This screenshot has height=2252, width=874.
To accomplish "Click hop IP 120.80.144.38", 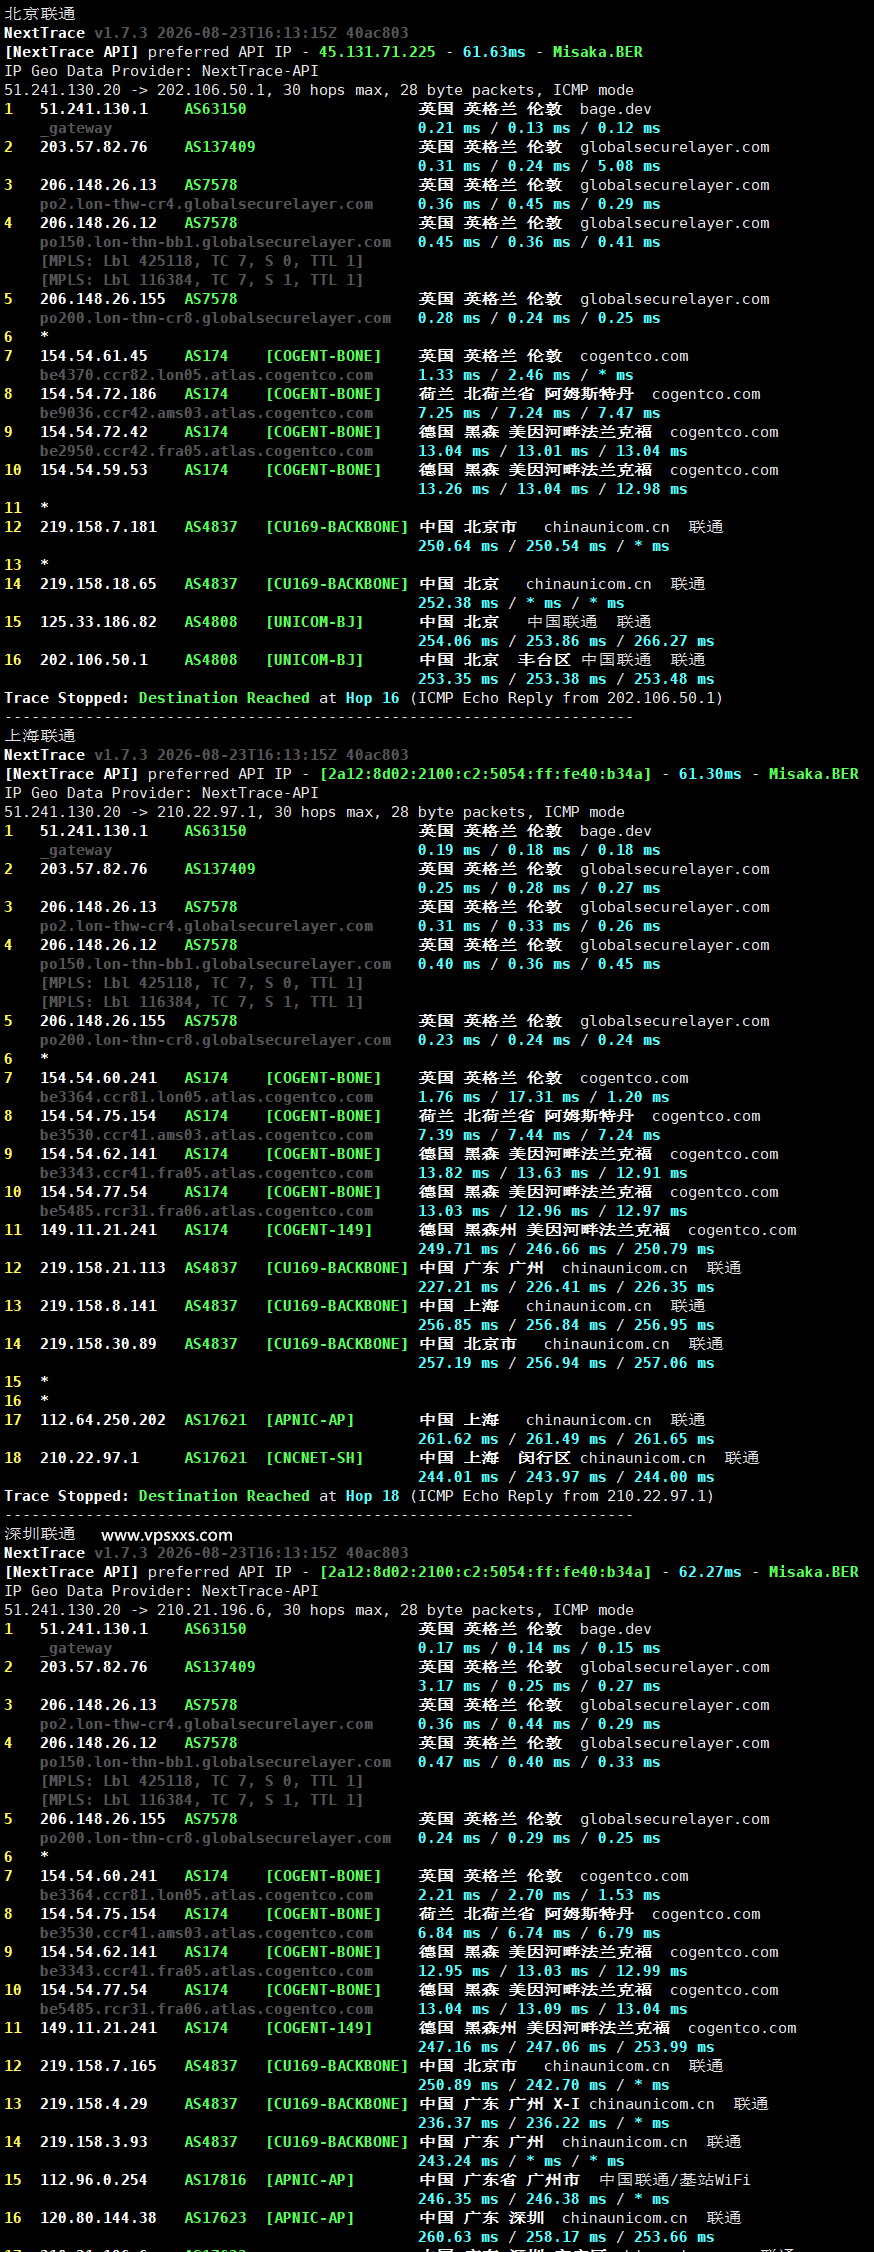I will click(98, 2218).
